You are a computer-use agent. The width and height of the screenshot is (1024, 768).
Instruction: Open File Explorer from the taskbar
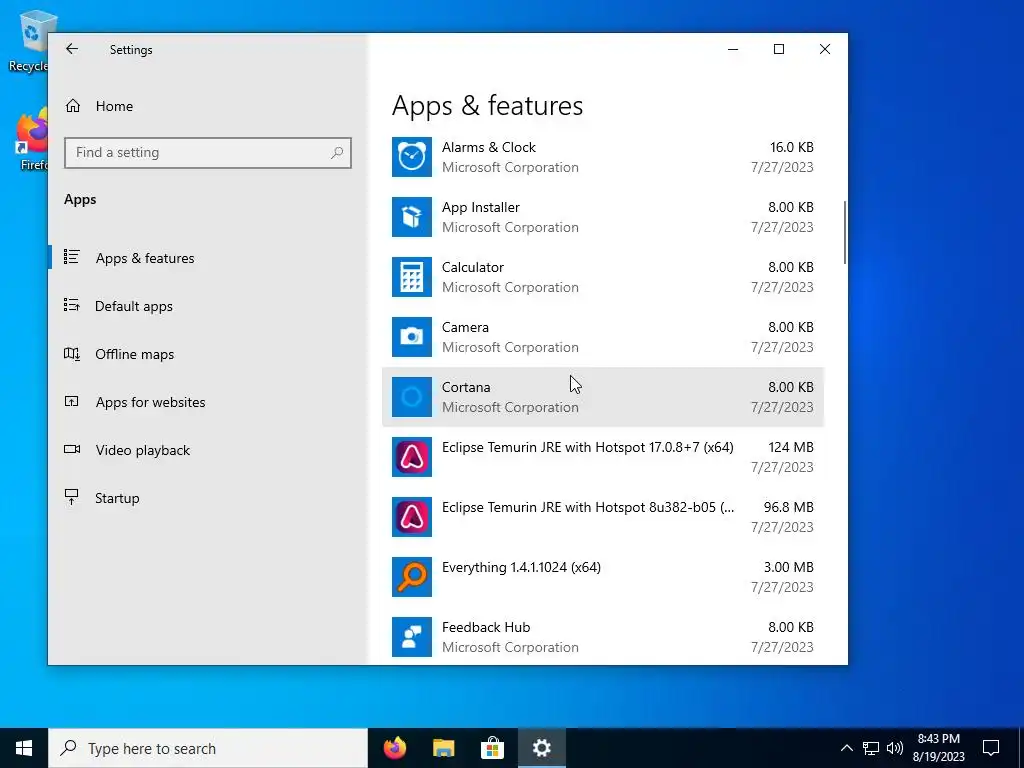point(443,748)
